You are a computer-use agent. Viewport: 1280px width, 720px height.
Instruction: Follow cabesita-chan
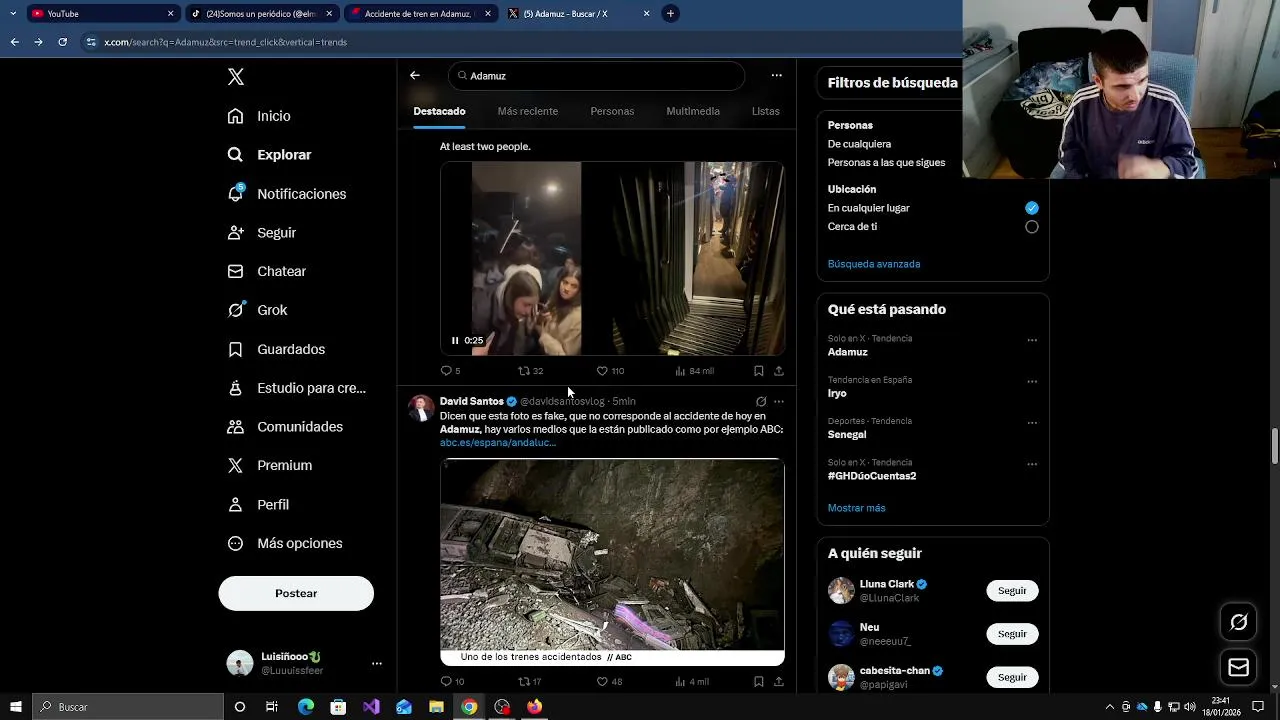(1012, 677)
